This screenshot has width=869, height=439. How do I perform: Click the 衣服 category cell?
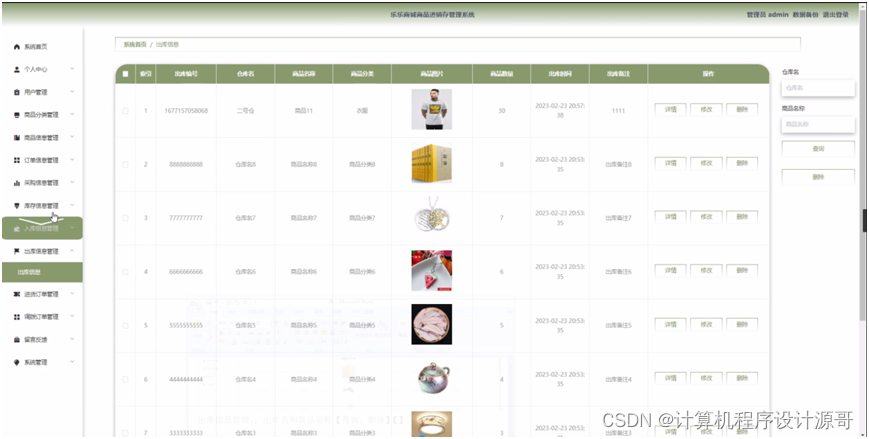click(x=362, y=111)
